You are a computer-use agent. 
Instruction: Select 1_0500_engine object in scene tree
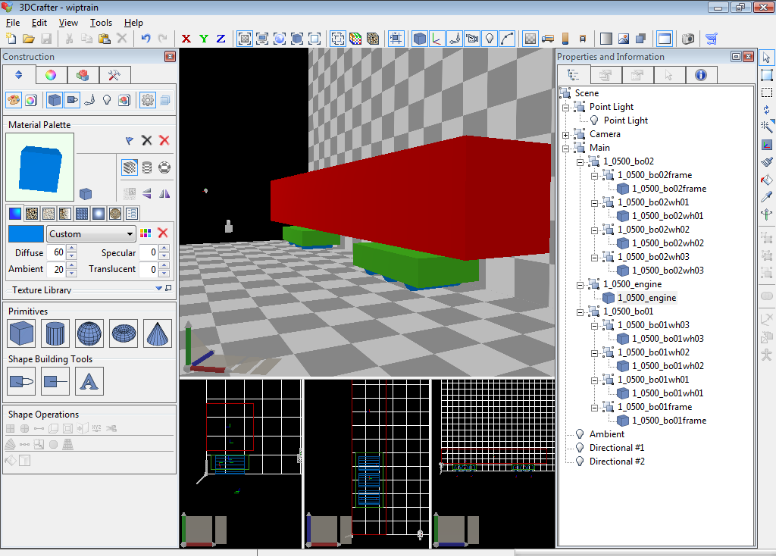click(x=646, y=298)
